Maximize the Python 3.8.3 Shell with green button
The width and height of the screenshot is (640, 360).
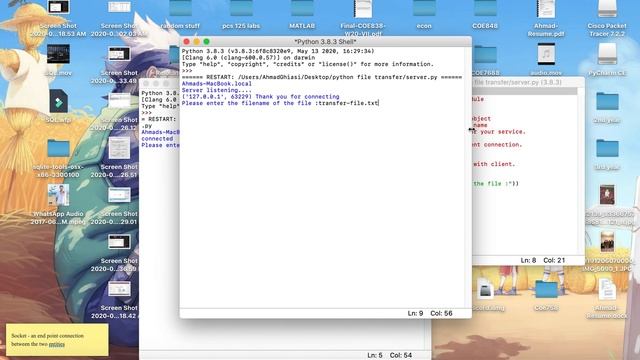click(x=207, y=42)
